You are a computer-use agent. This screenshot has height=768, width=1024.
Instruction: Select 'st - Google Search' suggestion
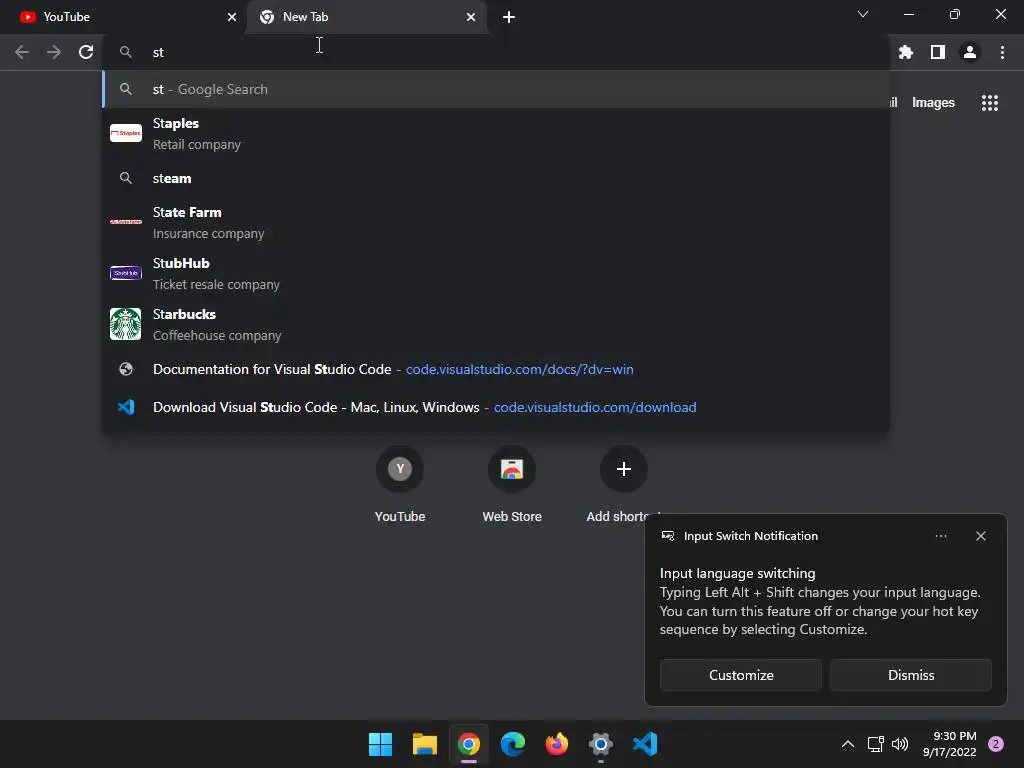(x=496, y=89)
